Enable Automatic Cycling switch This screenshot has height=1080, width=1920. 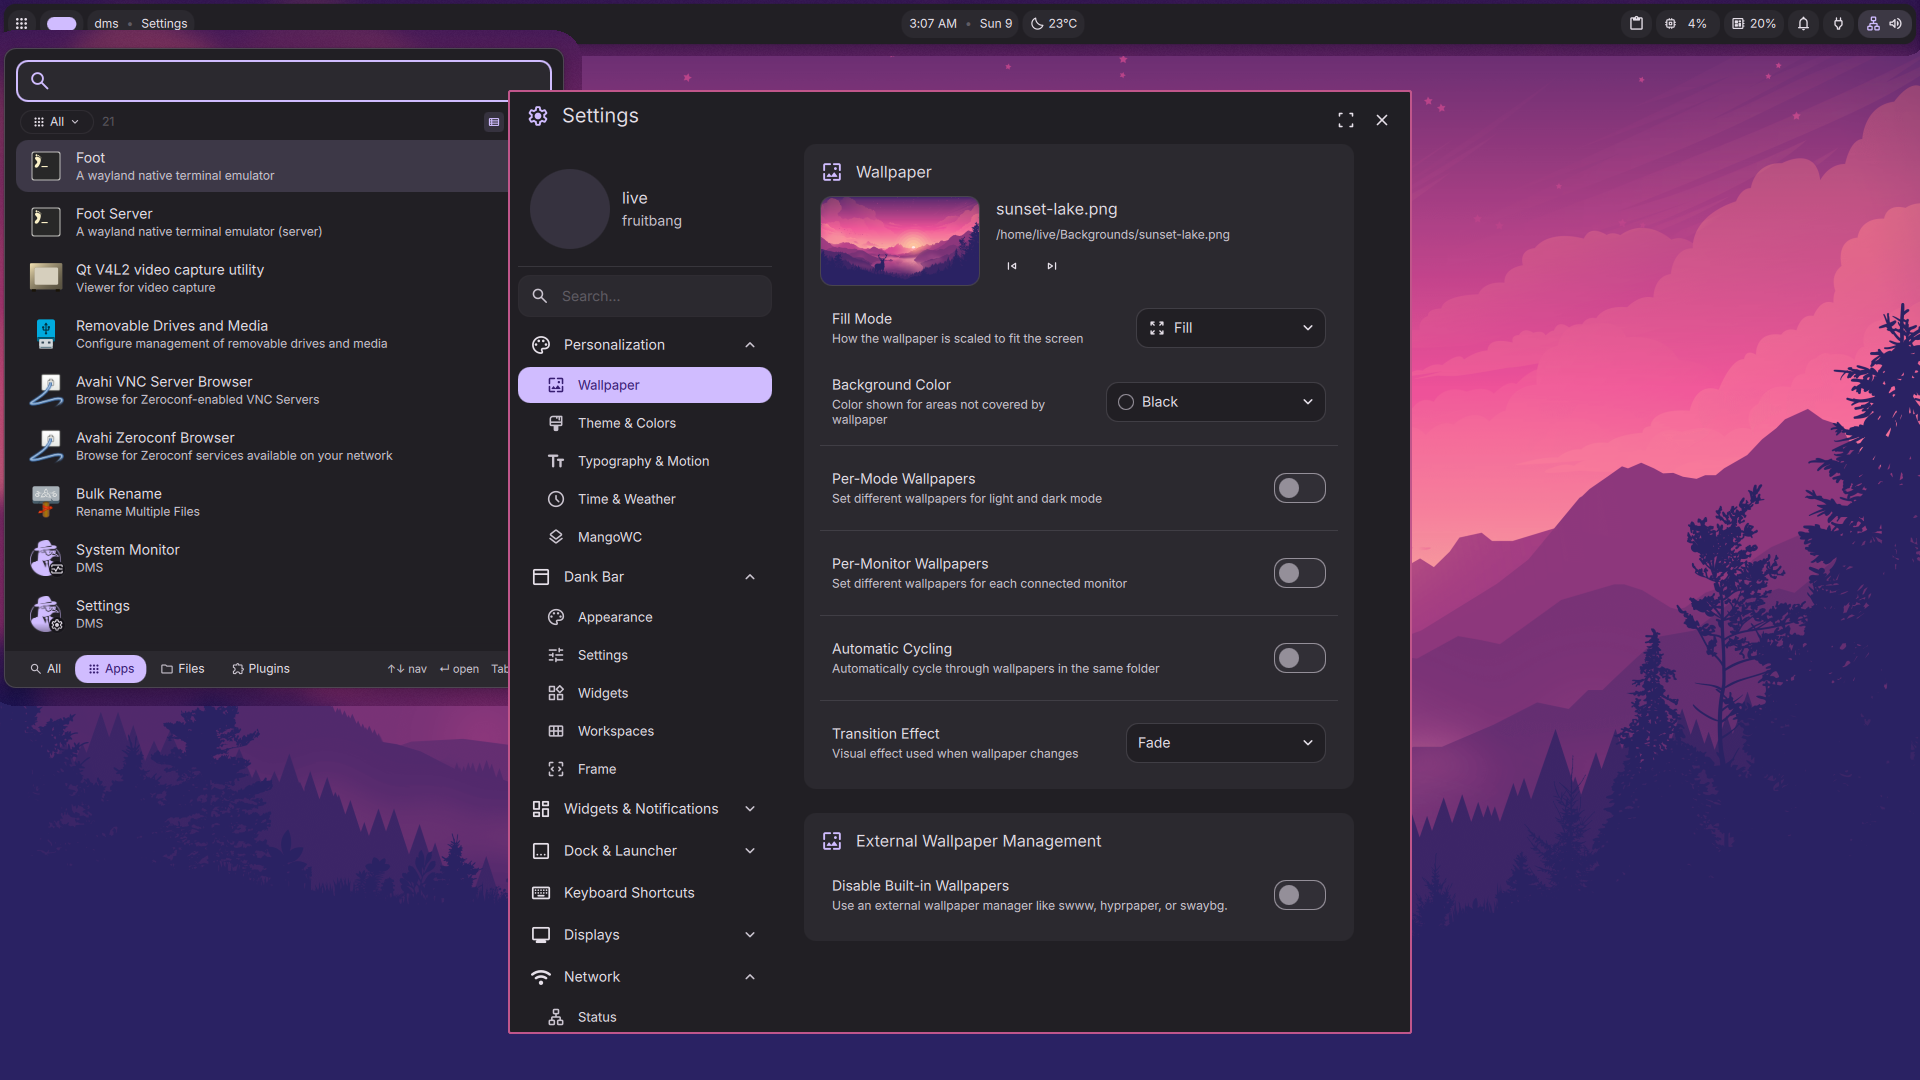point(1299,658)
